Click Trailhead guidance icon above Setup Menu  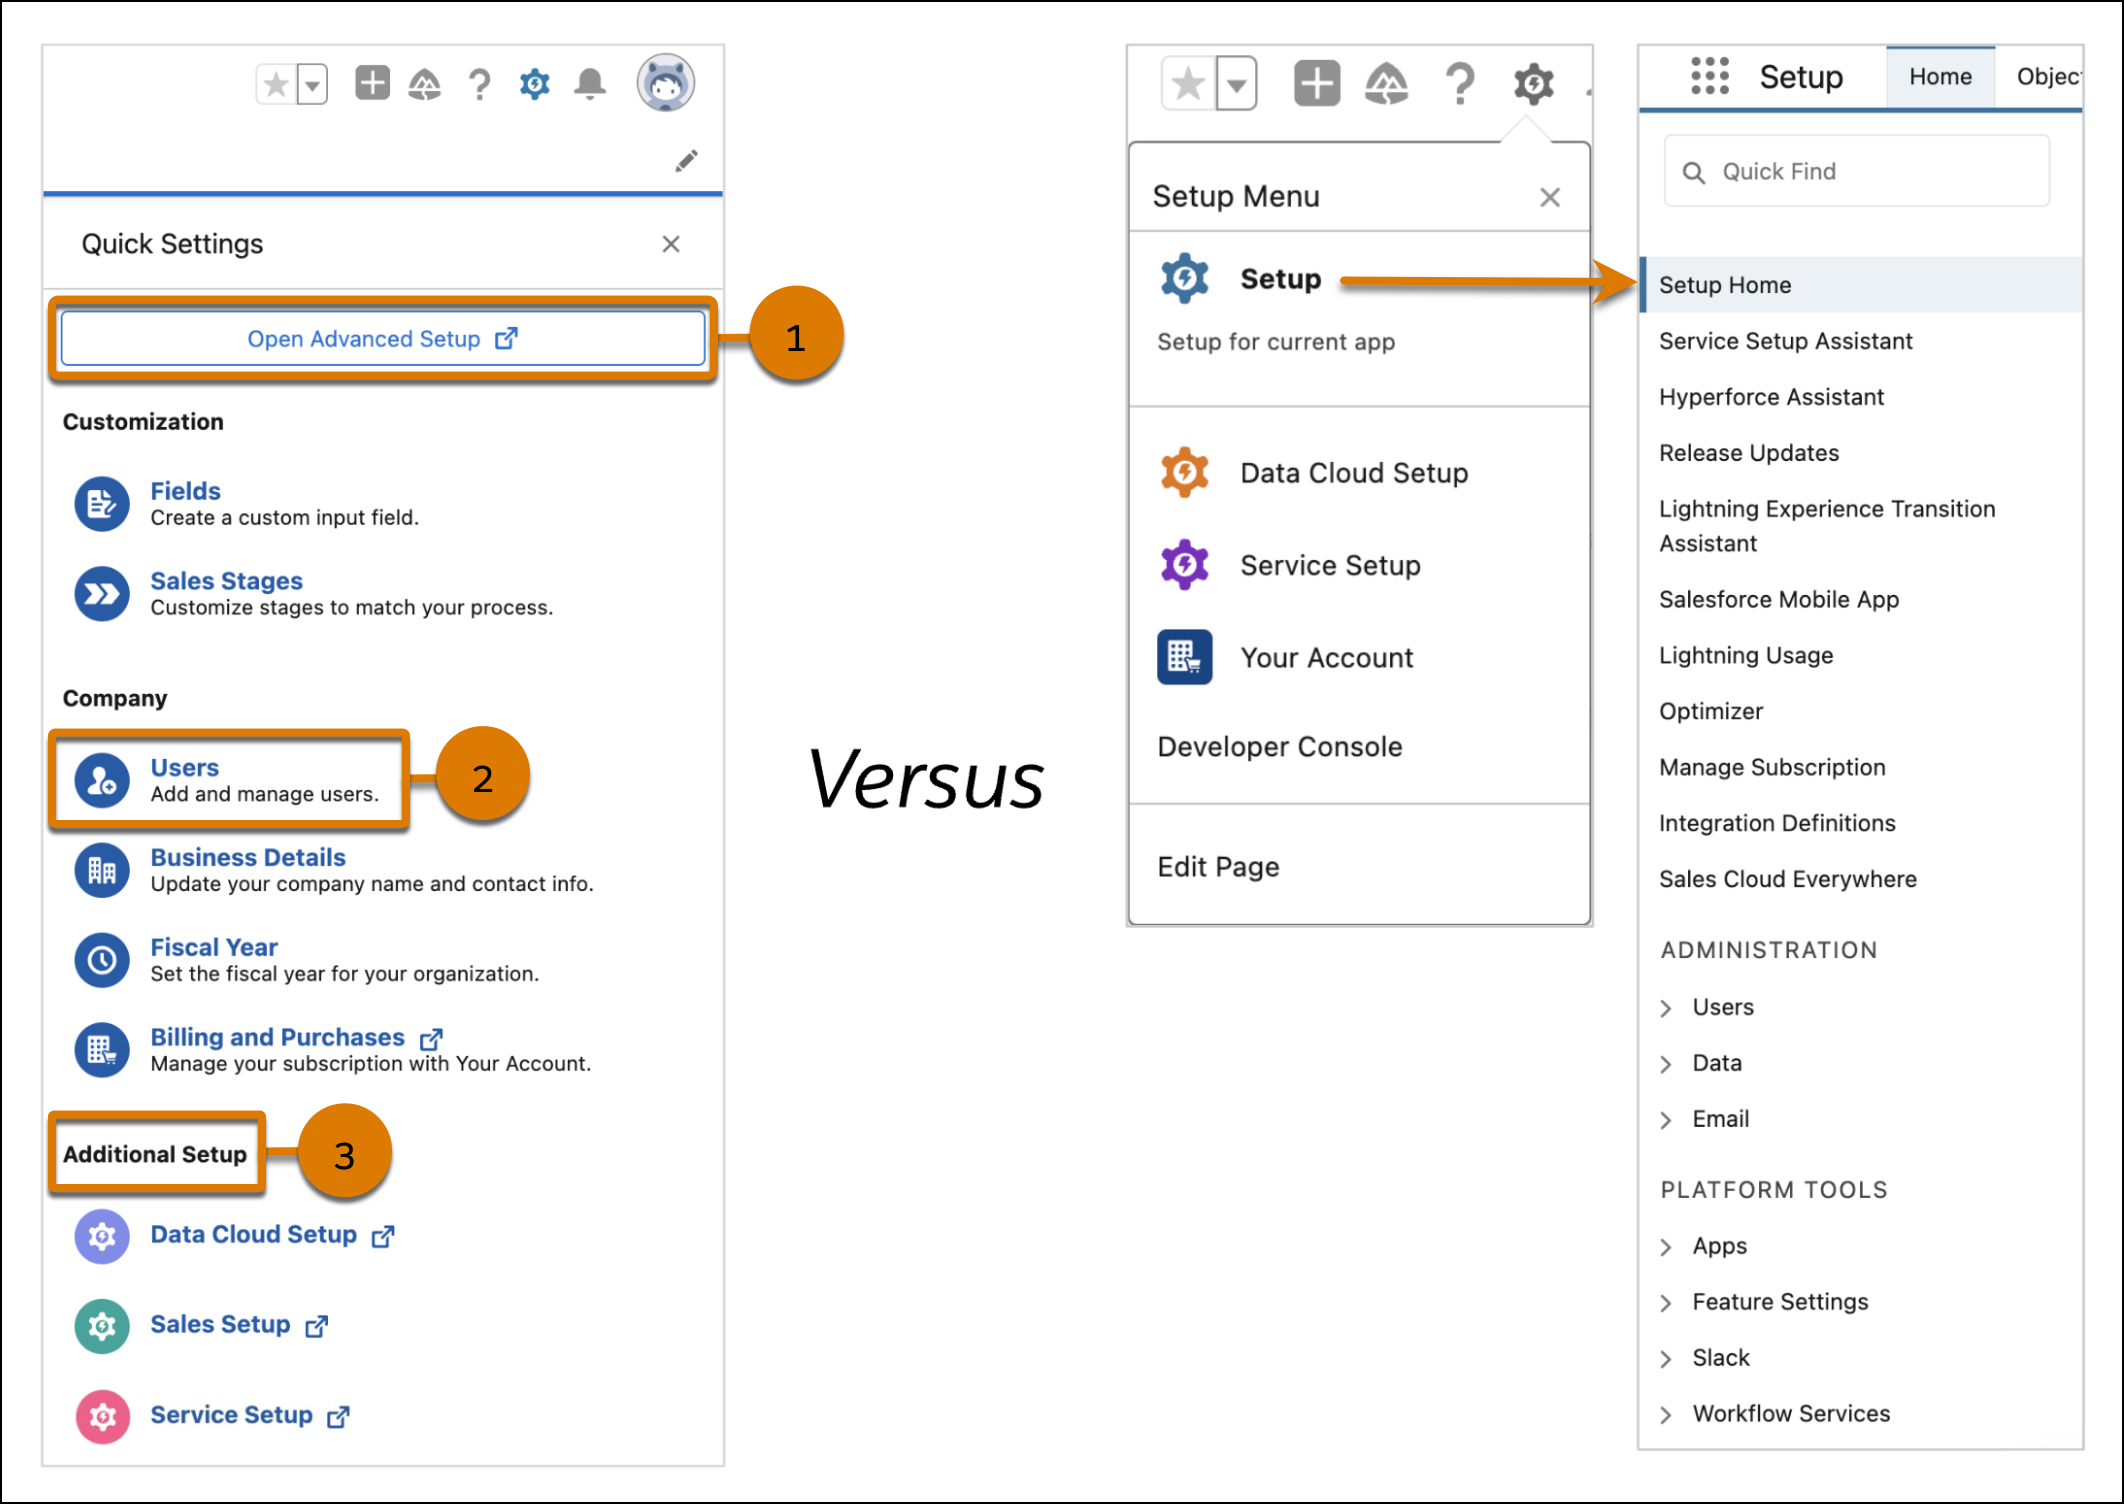1387,83
